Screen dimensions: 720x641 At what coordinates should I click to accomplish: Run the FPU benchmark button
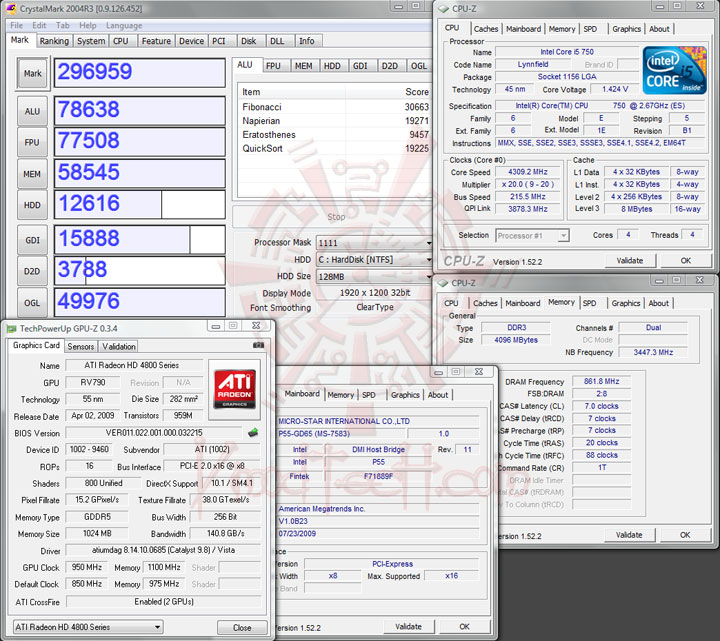click(32, 142)
